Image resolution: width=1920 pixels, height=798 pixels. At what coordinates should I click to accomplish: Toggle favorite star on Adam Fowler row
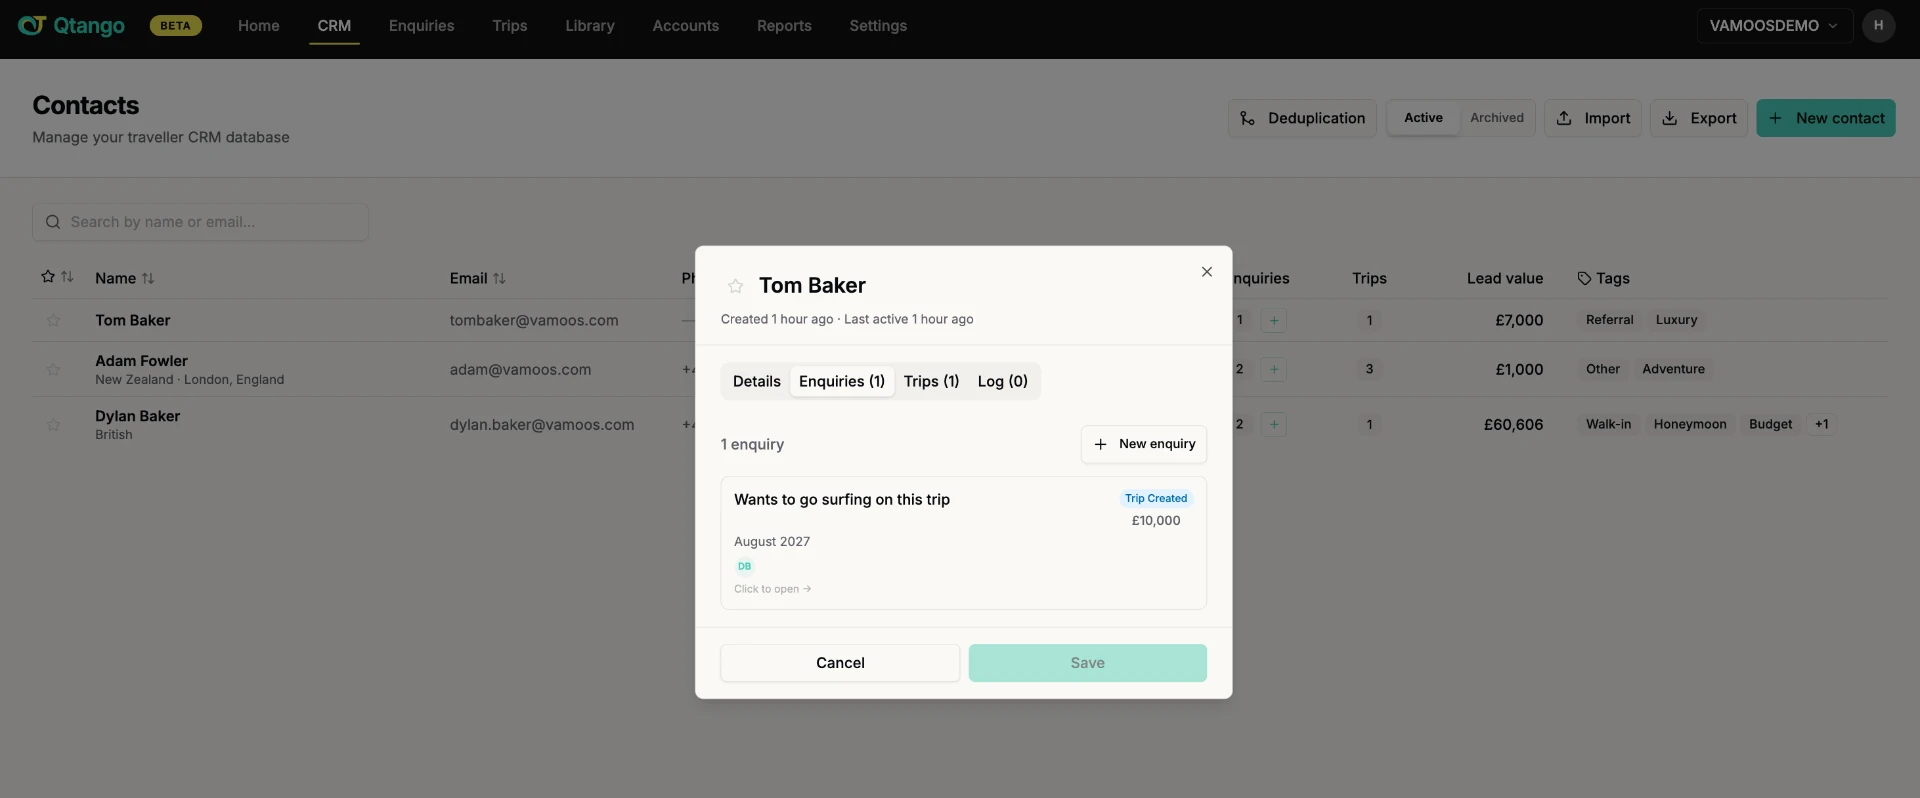(x=53, y=369)
